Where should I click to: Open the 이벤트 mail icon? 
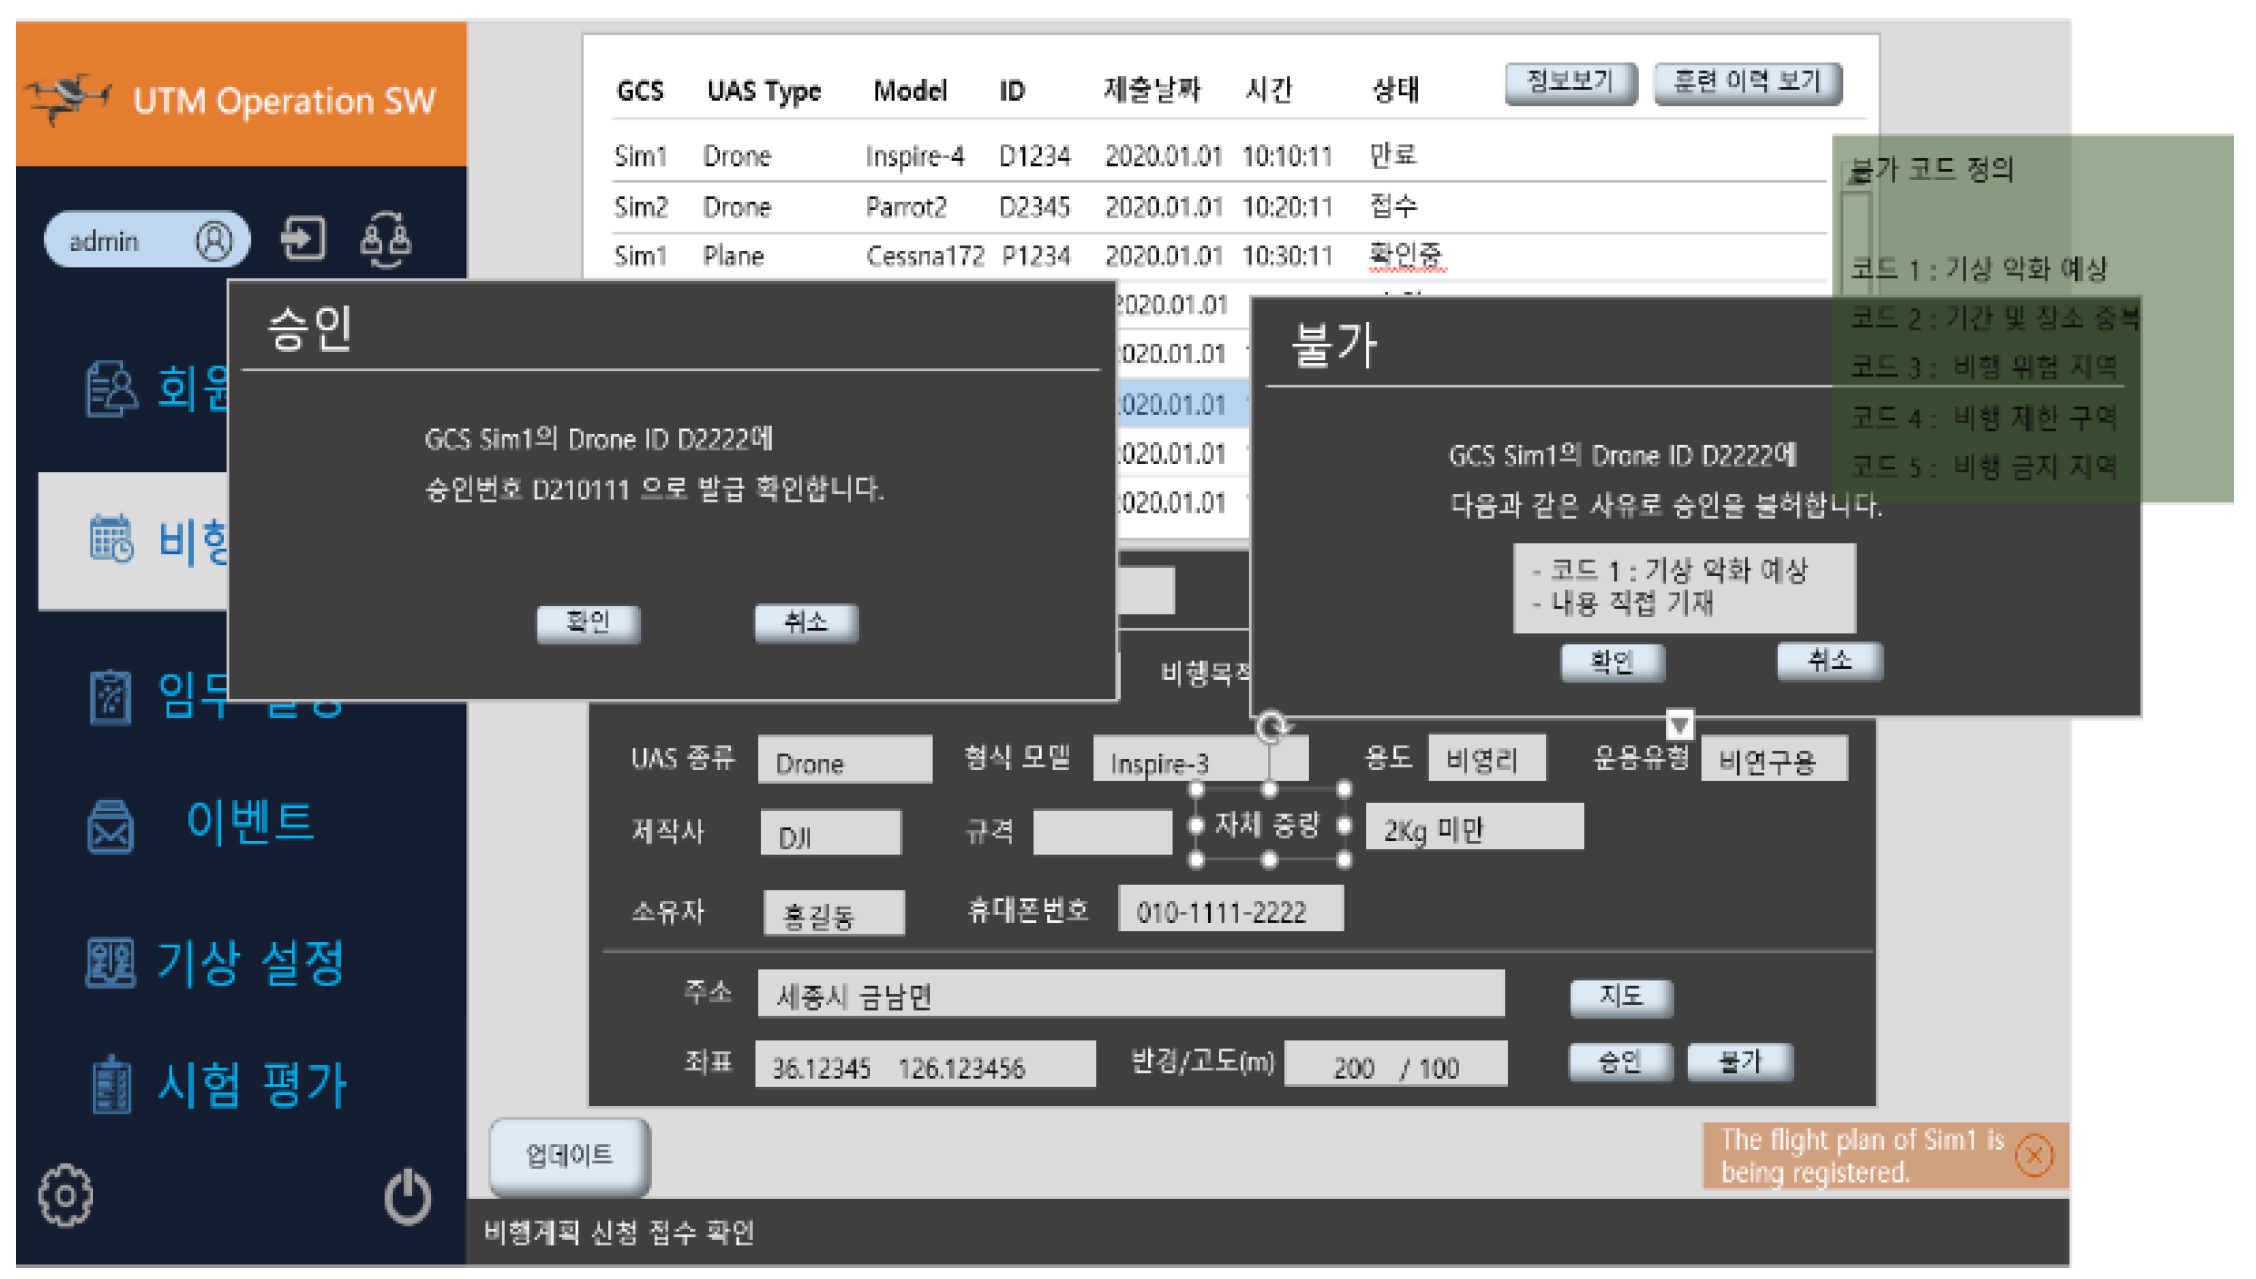coord(110,826)
